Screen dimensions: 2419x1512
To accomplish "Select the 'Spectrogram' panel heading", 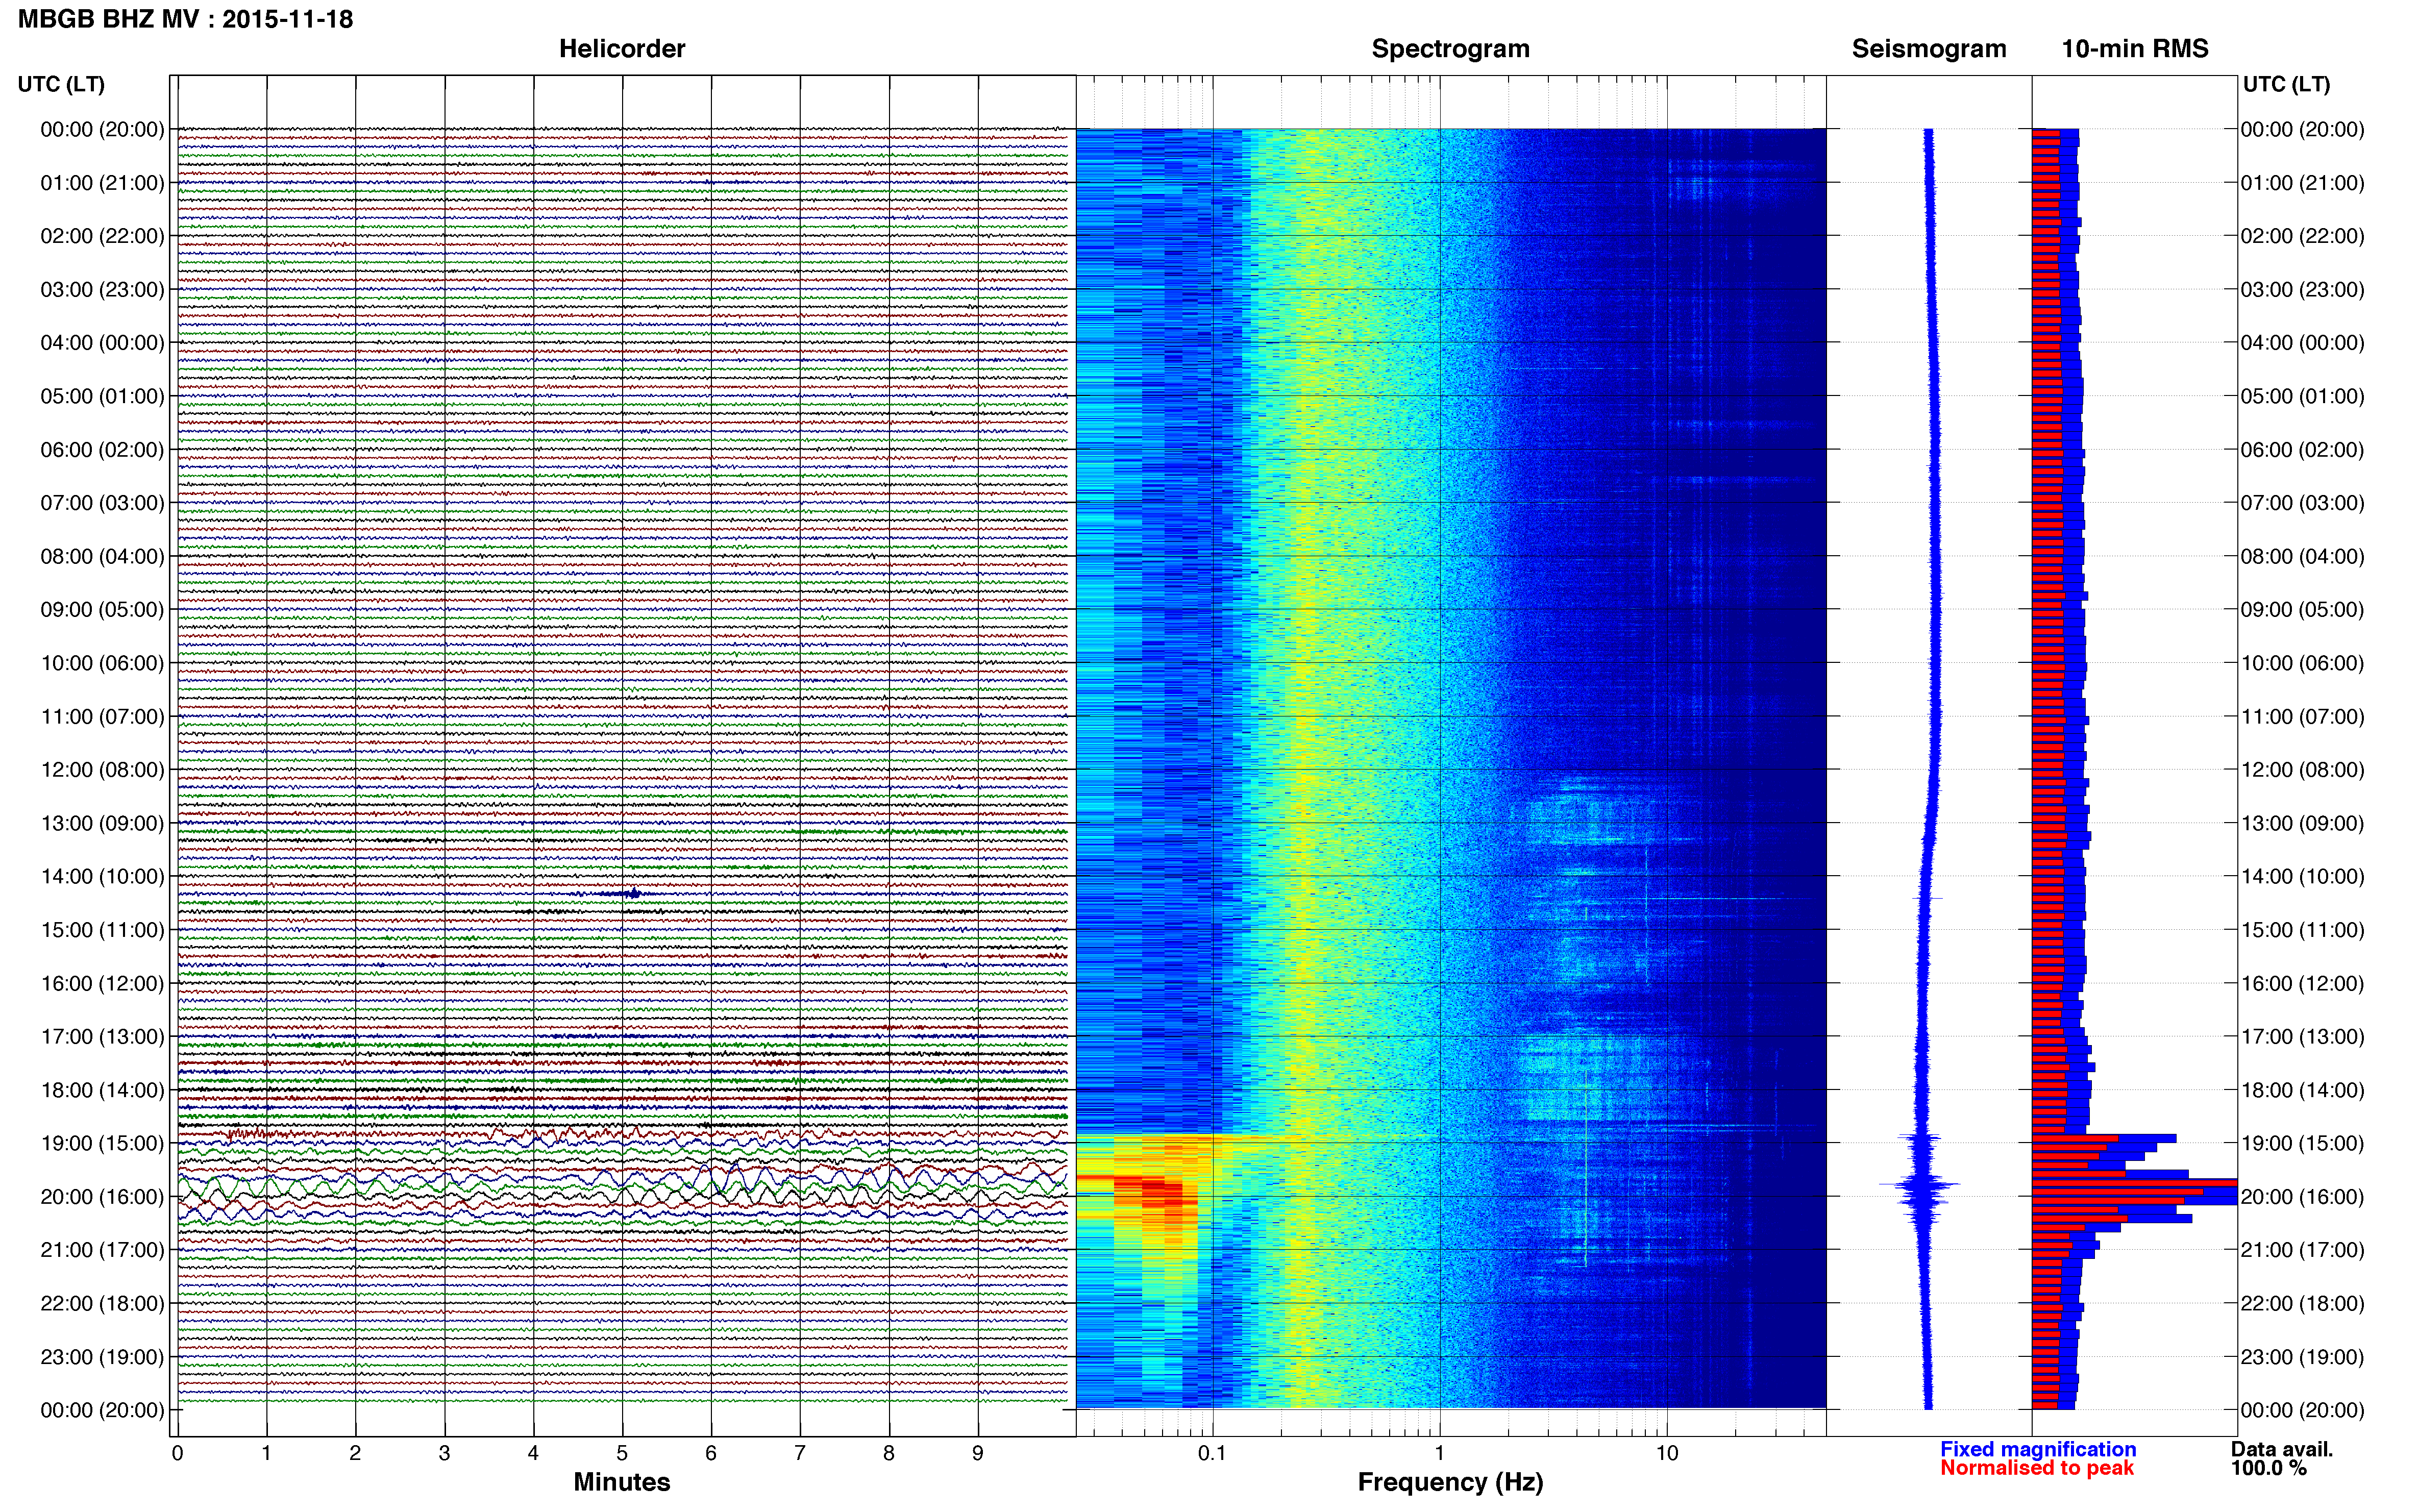I will point(1450,49).
